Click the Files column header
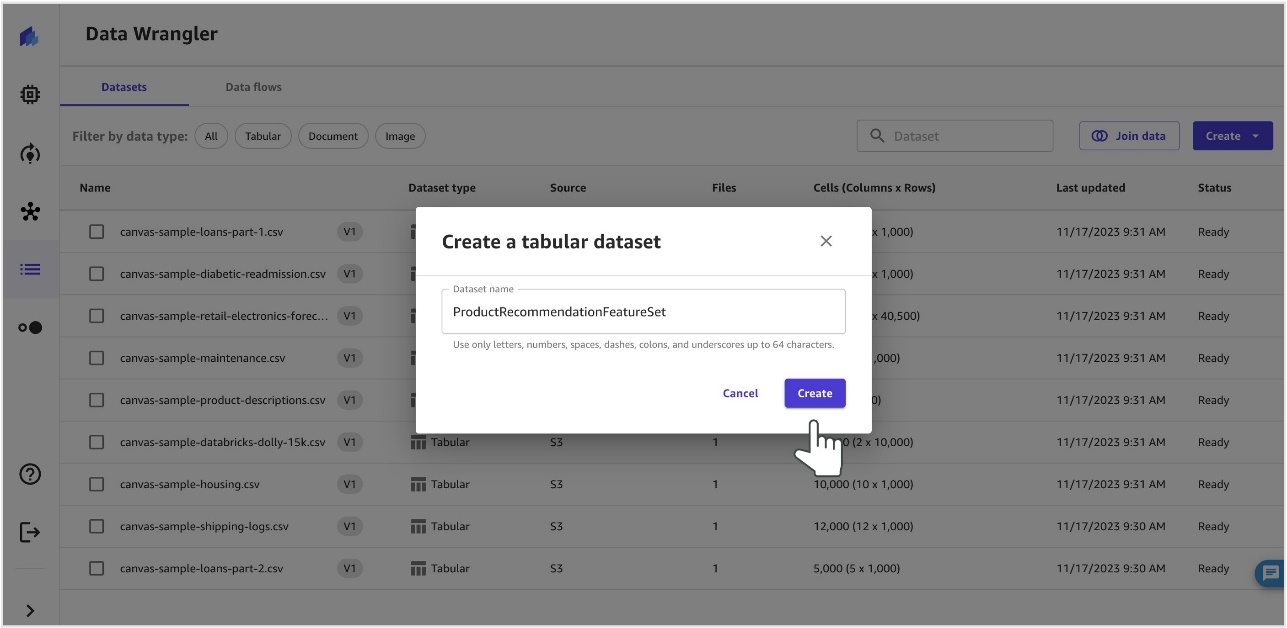 (x=724, y=188)
